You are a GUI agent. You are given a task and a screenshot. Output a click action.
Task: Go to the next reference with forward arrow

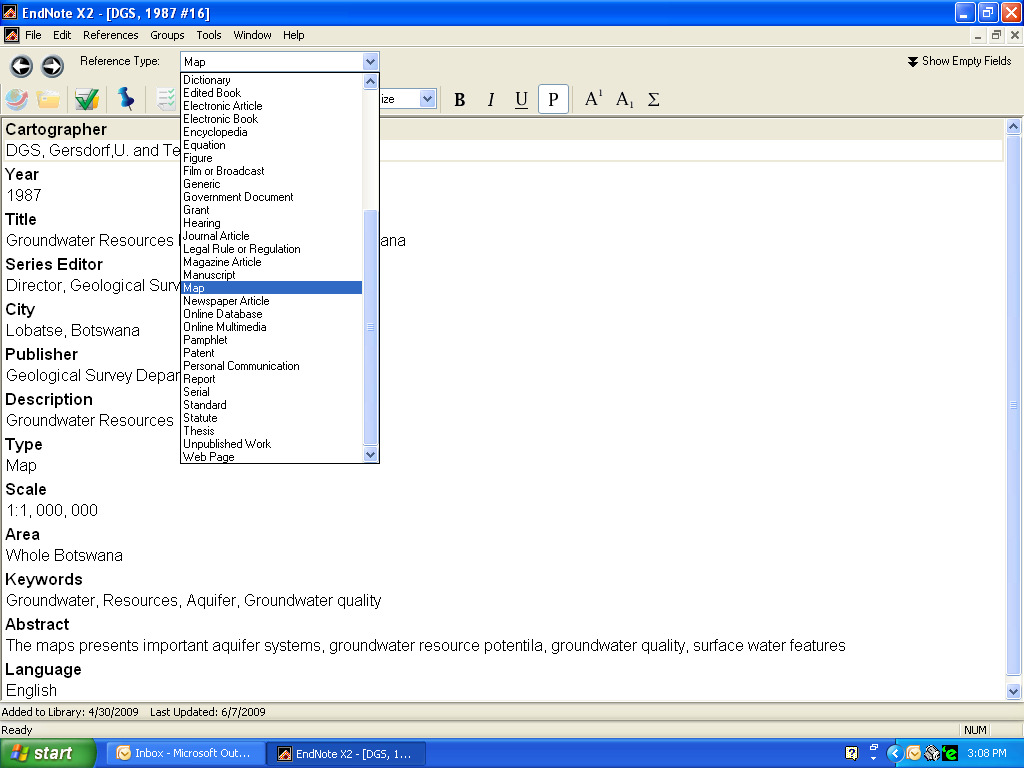[52, 66]
